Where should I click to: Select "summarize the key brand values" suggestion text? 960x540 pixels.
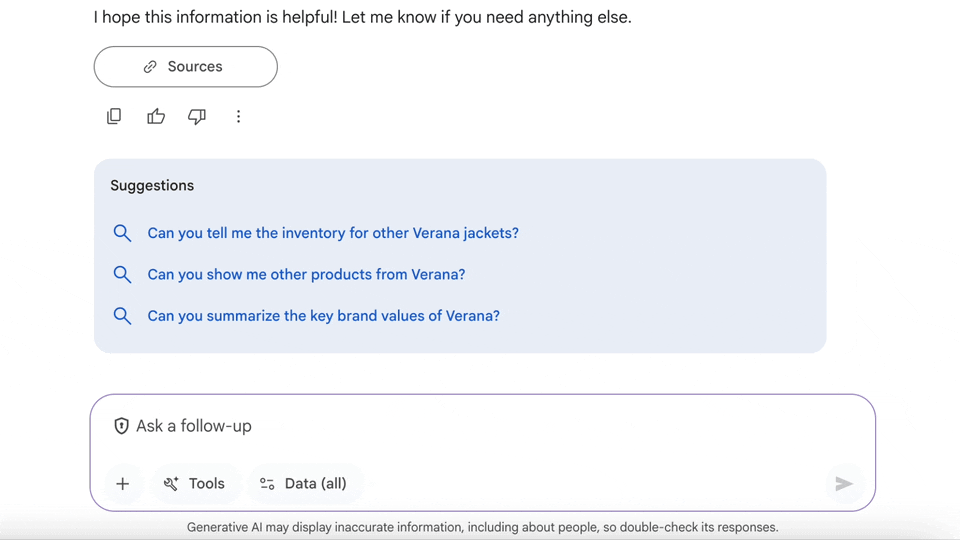tap(323, 316)
